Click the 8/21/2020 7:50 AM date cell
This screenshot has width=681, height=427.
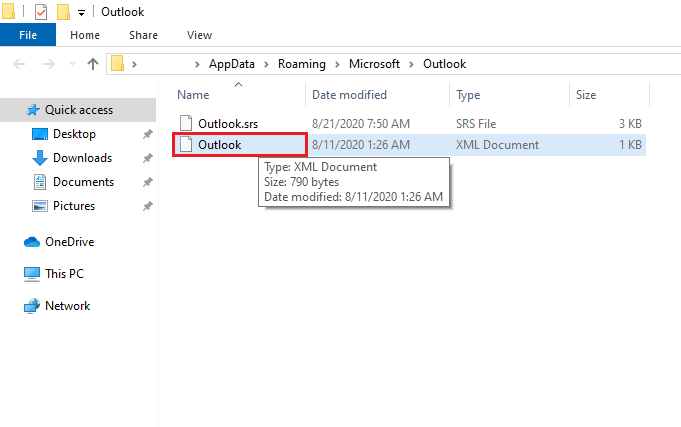click(361, 124)
